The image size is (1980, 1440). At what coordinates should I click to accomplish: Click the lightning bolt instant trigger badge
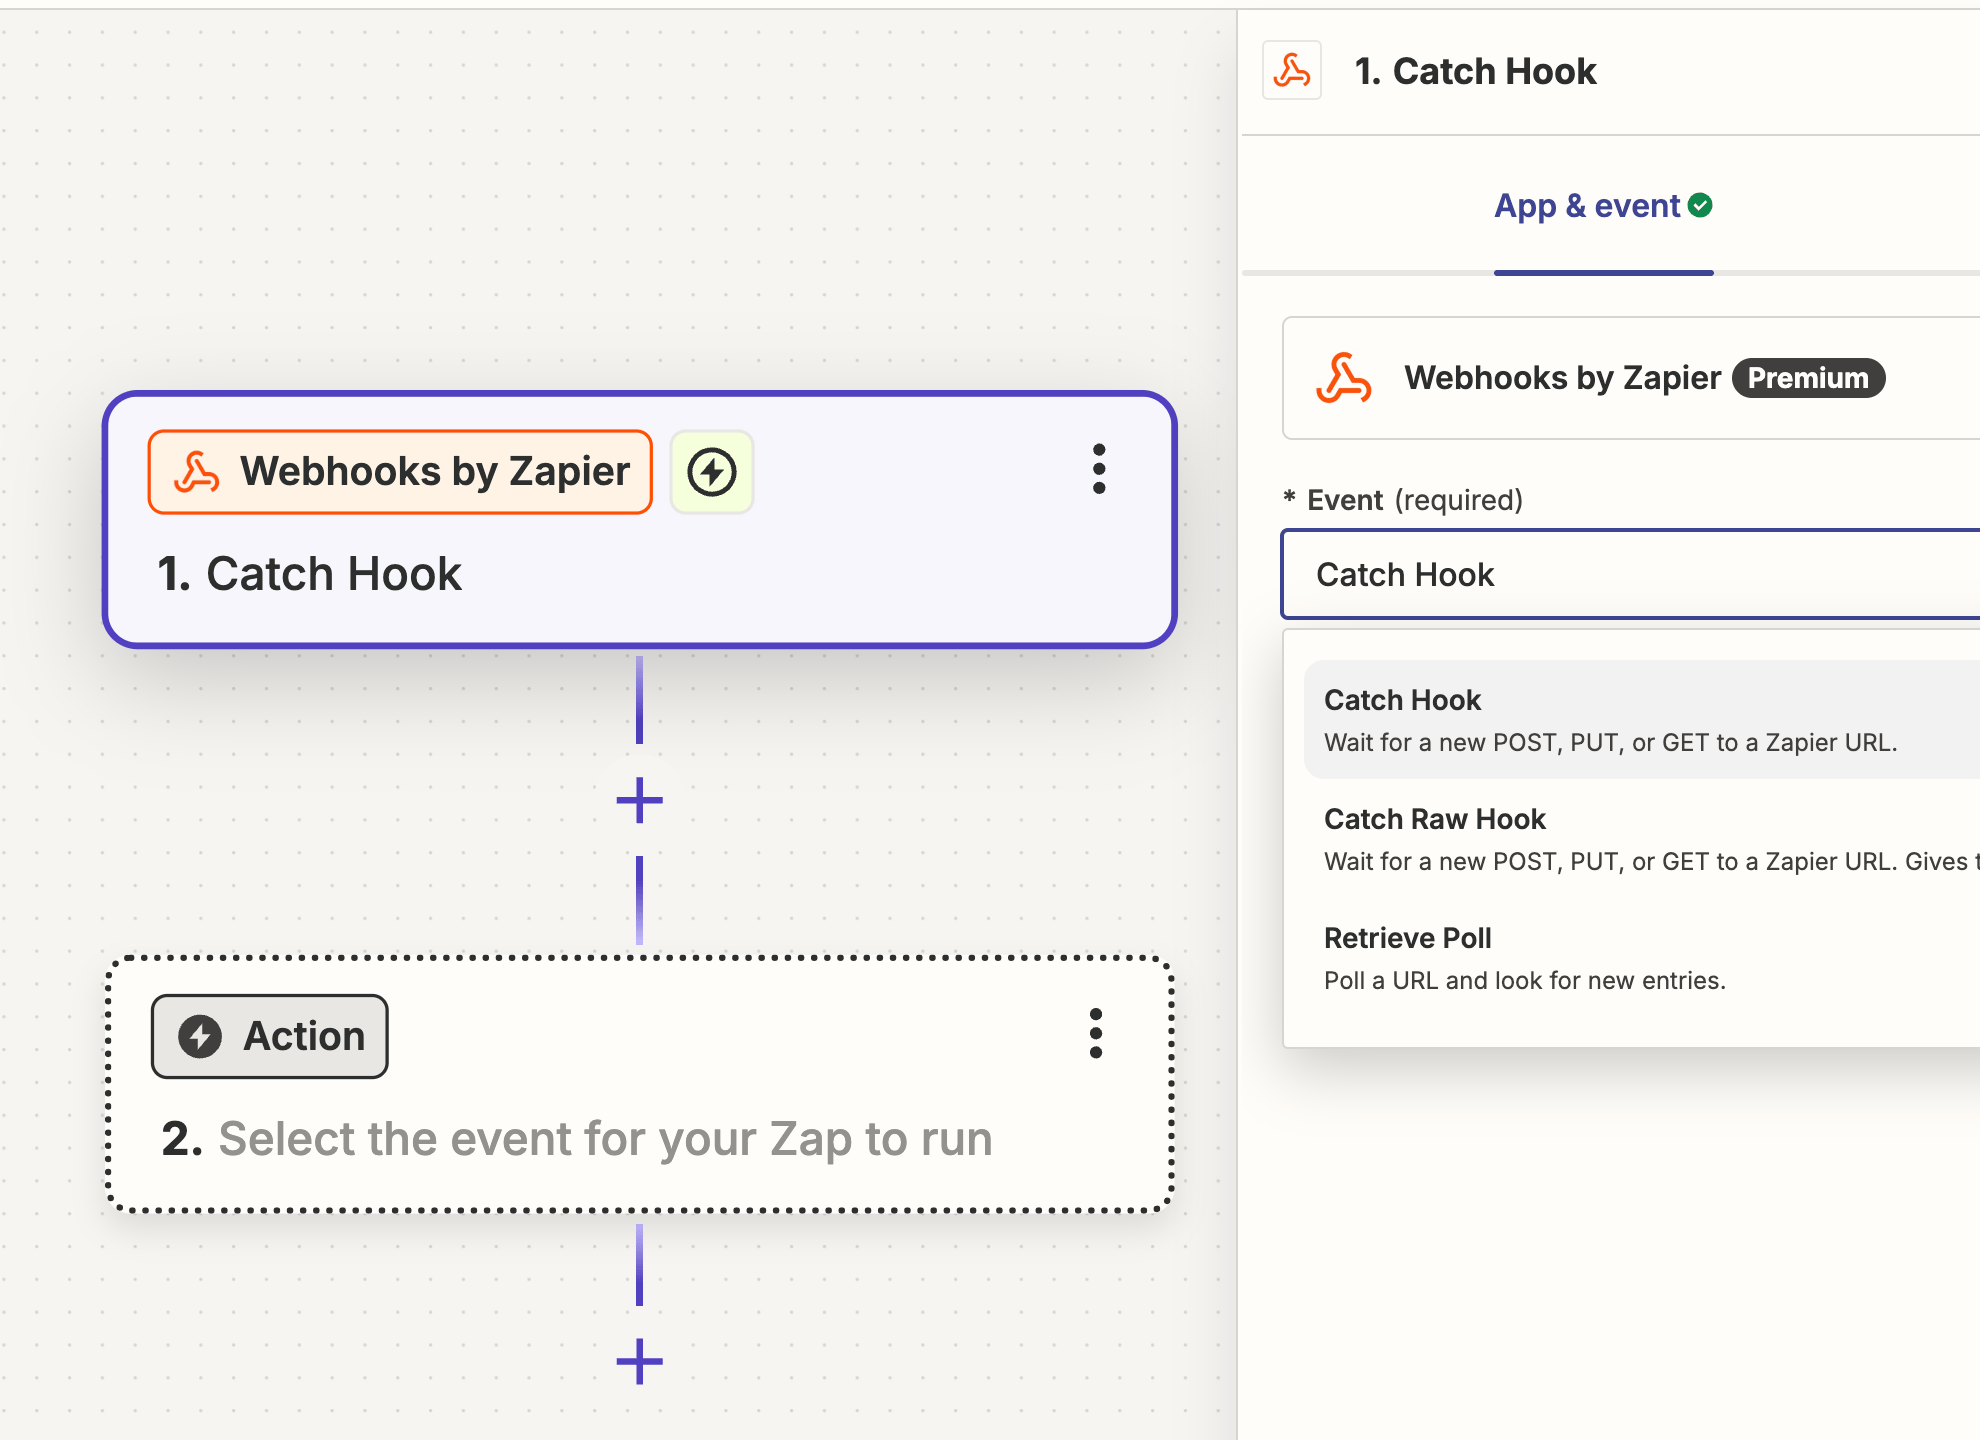click(x=712, y=472)
